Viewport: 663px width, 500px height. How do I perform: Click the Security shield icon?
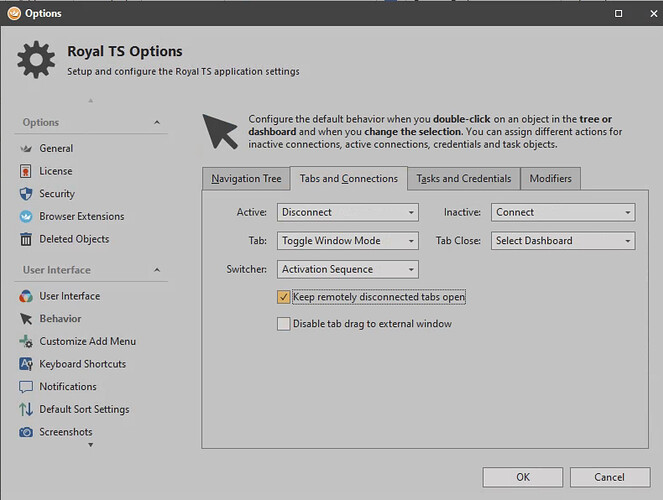pyautogui.click(x=27, y=194)
